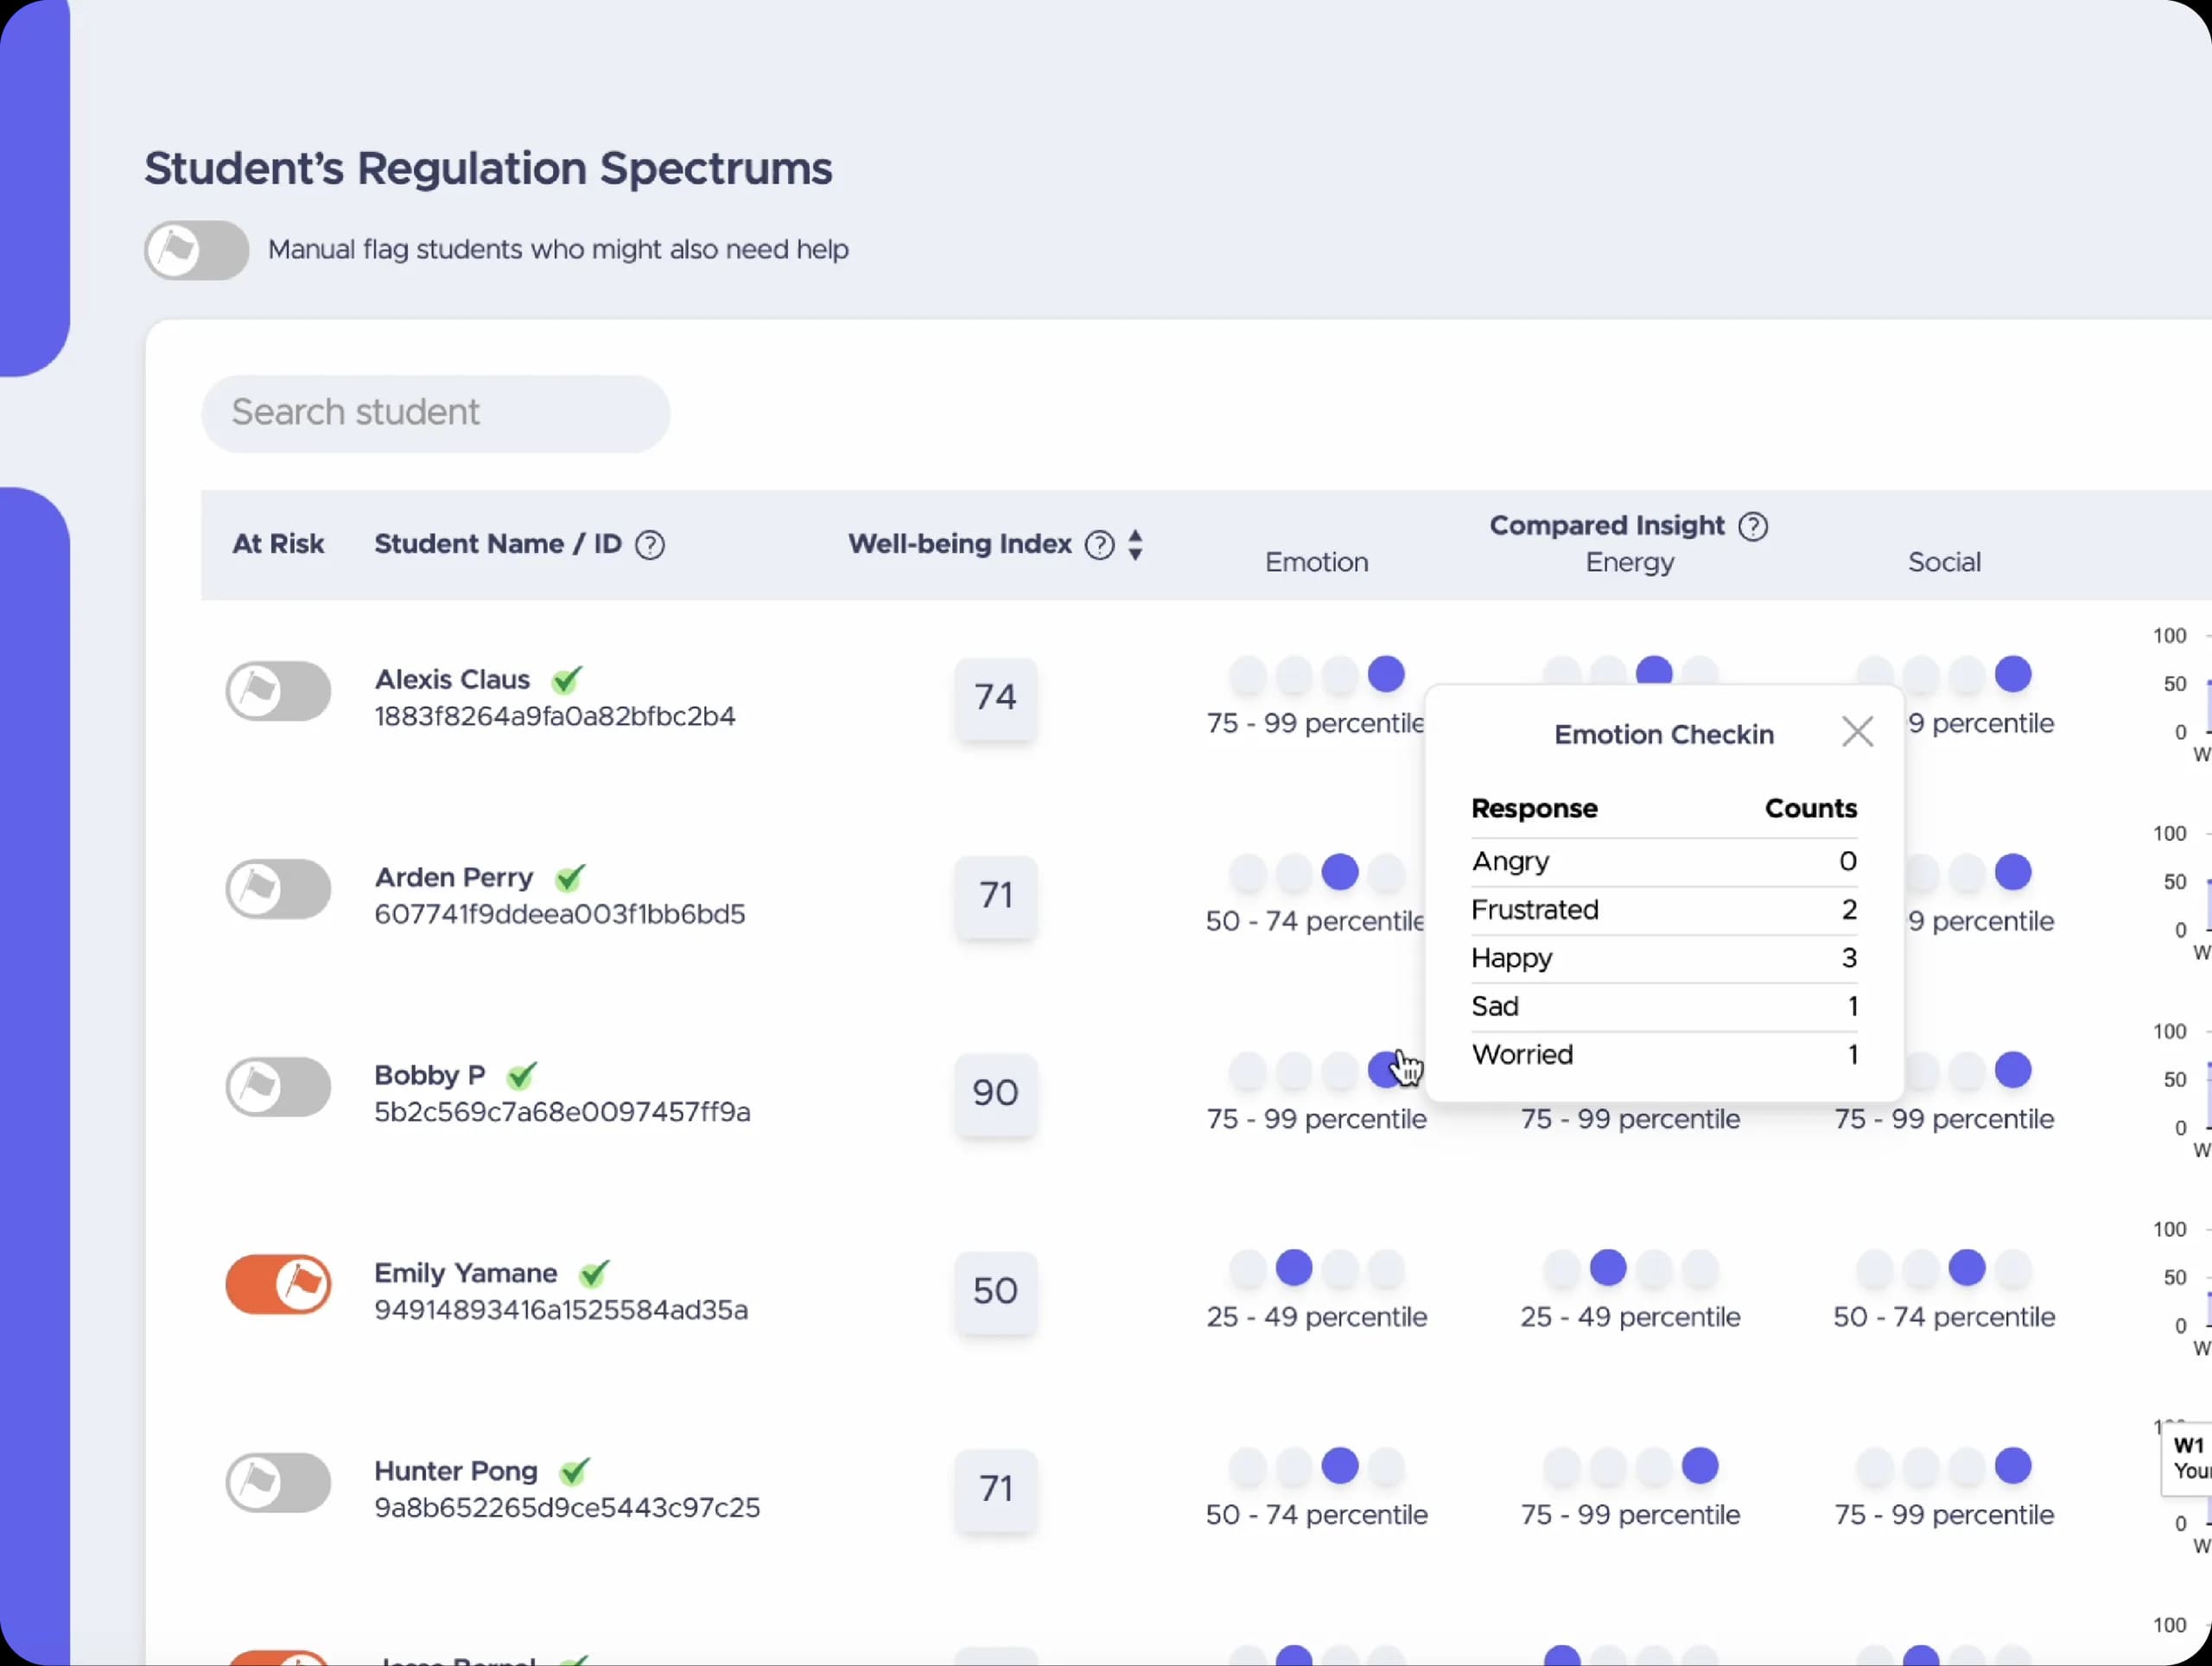Flag Alexis Claus as at risk
Image resolution: width=2212 pixels, height=1666 pixels.
click(278, 691)
